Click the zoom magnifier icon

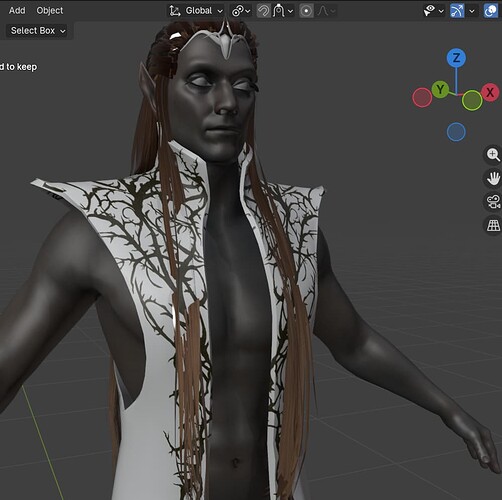click(x=493, y=155)
